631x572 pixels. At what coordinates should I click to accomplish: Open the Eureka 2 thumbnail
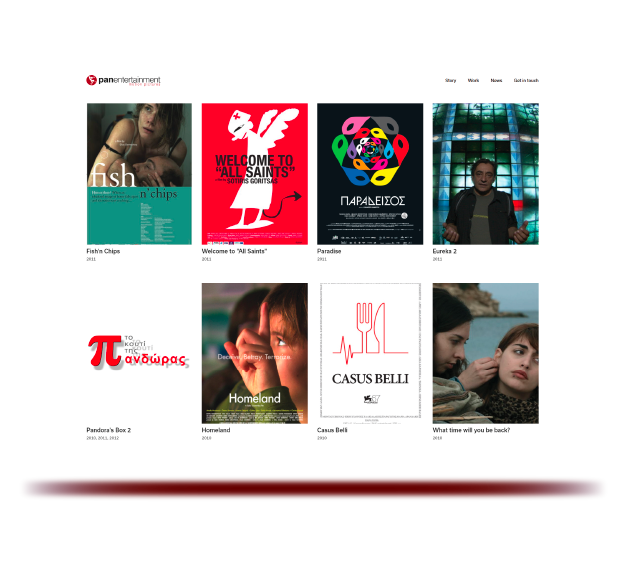tap(485, 173)
